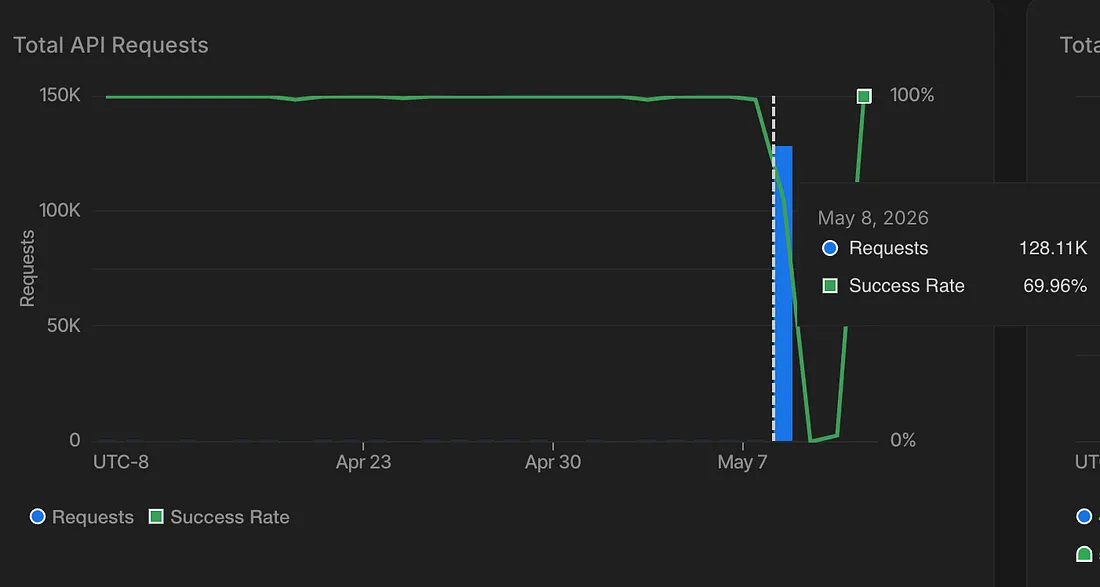Click the blue May 8 requests bar
The height and width of the screenshot is (587, 1100).
[x=784, y=293]
